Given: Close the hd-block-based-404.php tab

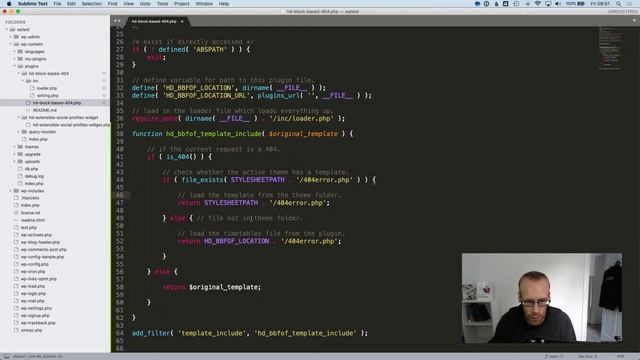Looking at the screenshot, I should point(182,21).
